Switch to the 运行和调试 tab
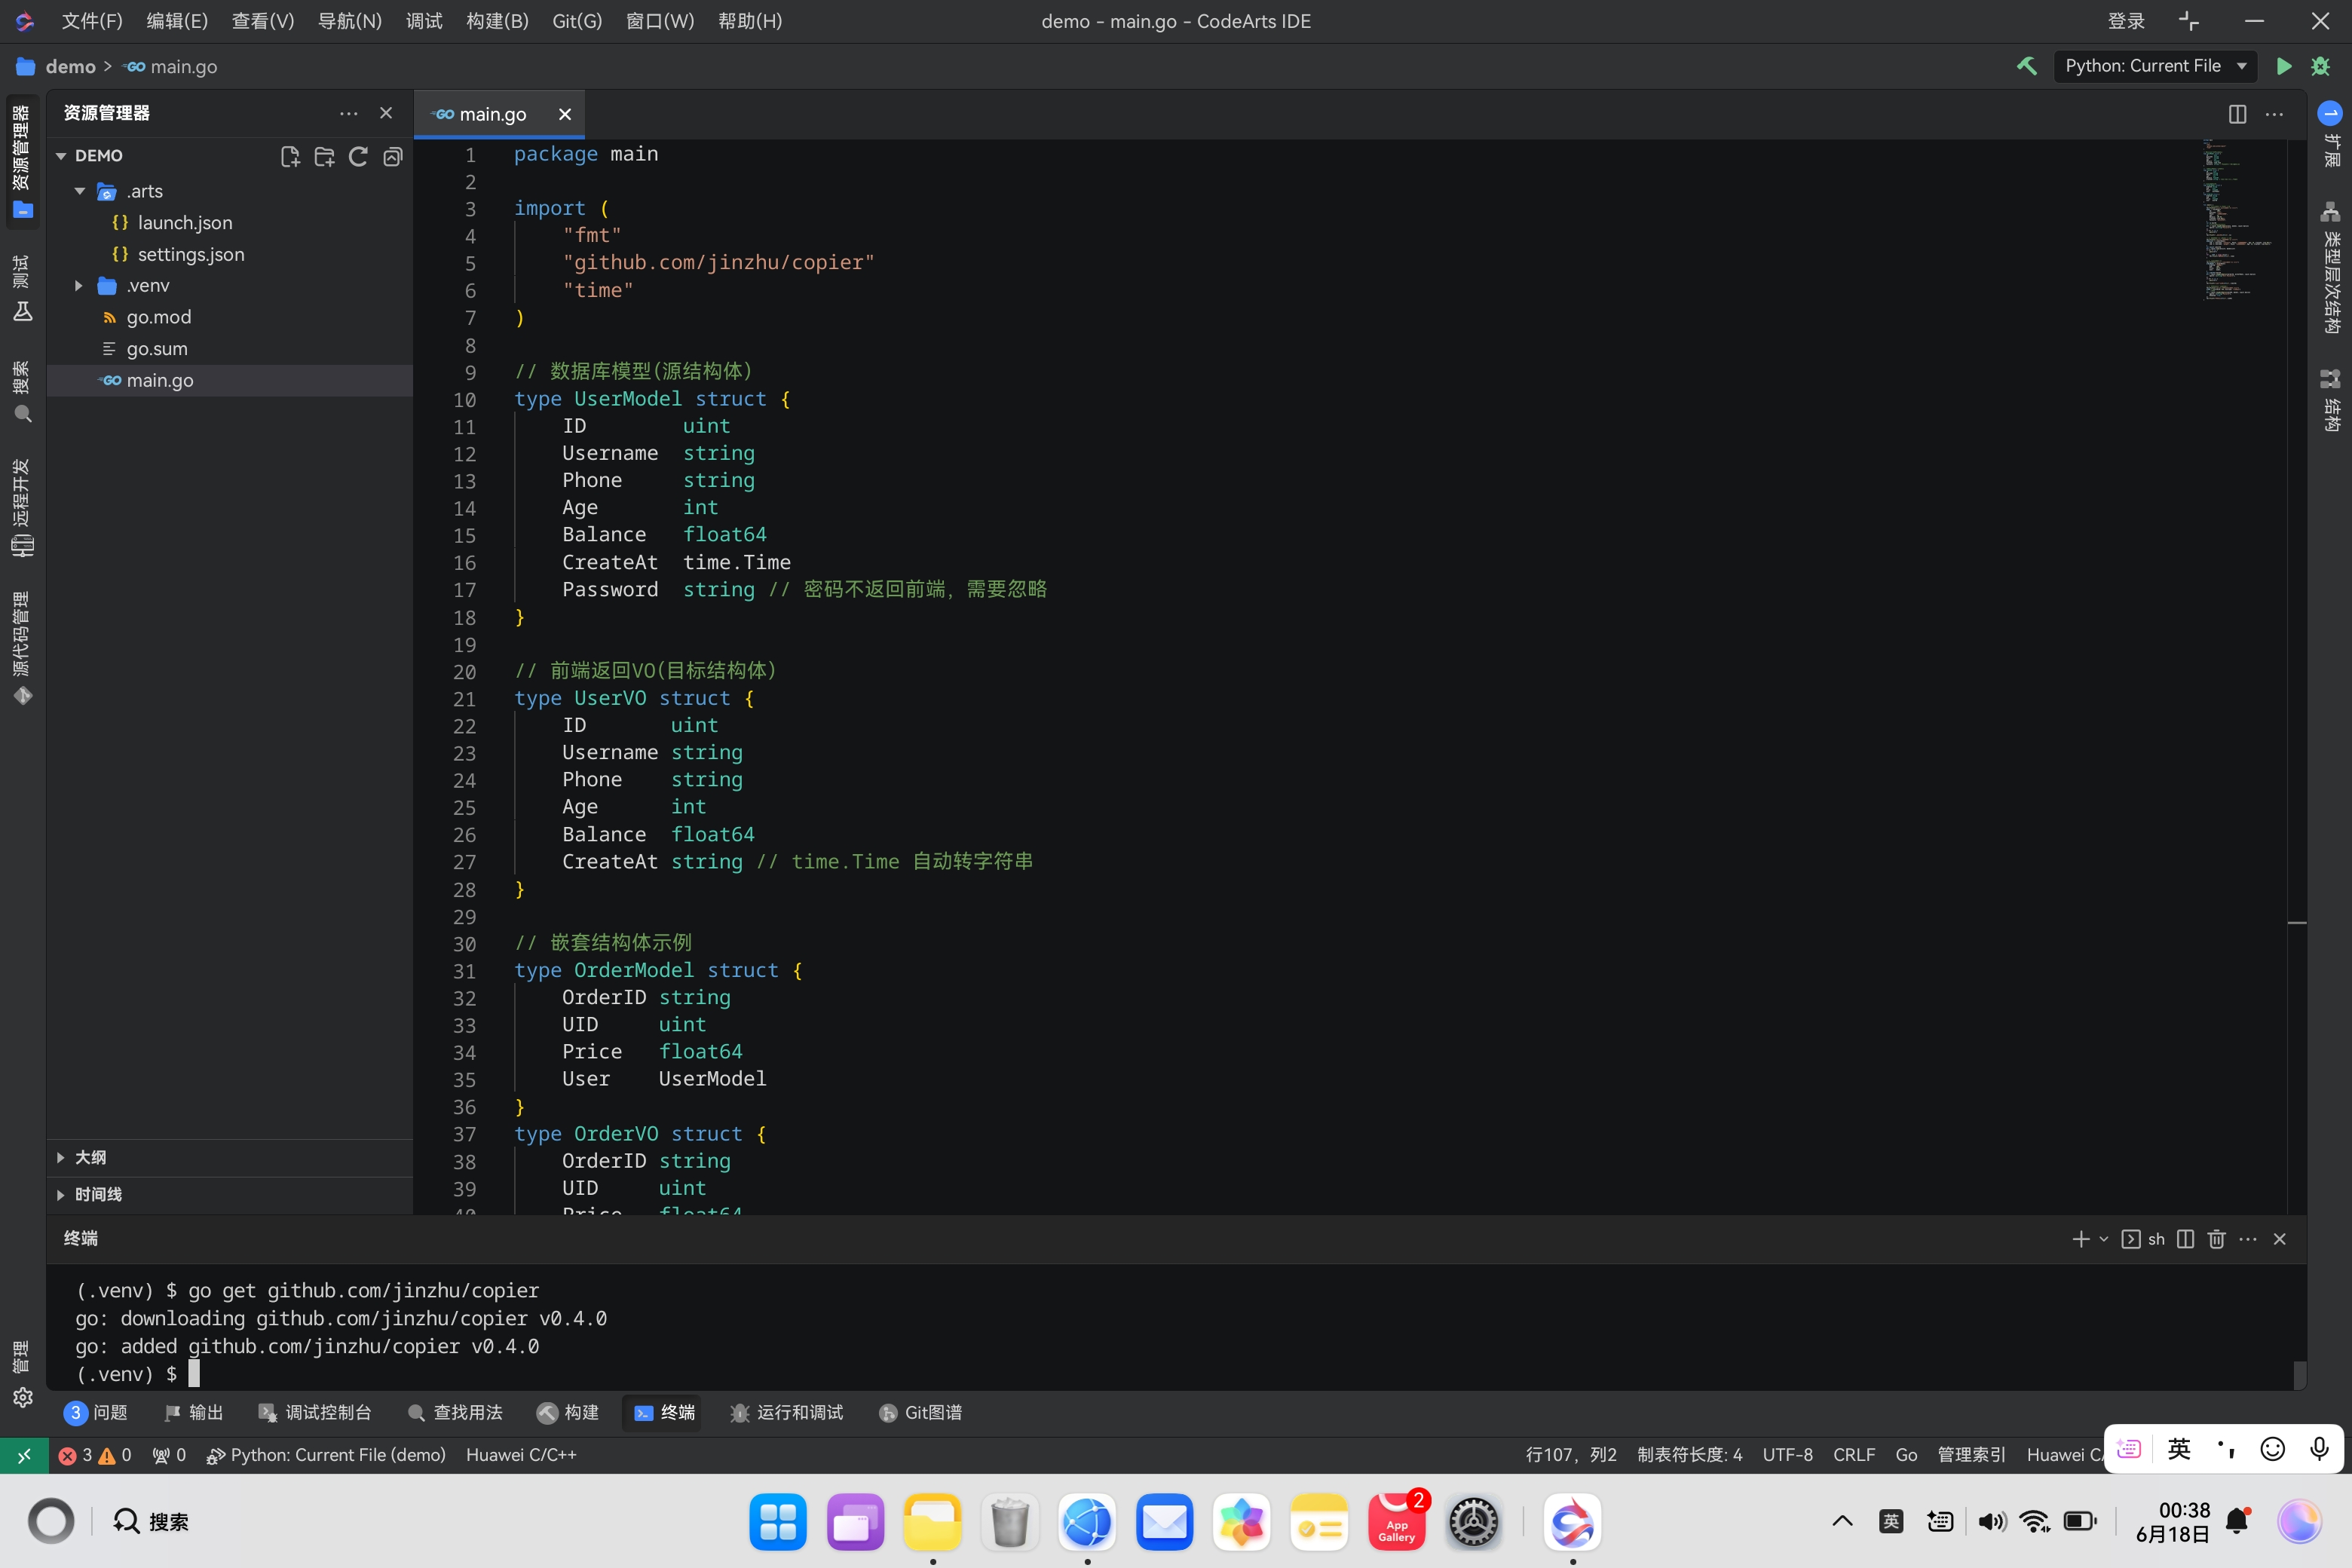The height and width of the screenshot is (1568, 2352). pos(787,1412)
